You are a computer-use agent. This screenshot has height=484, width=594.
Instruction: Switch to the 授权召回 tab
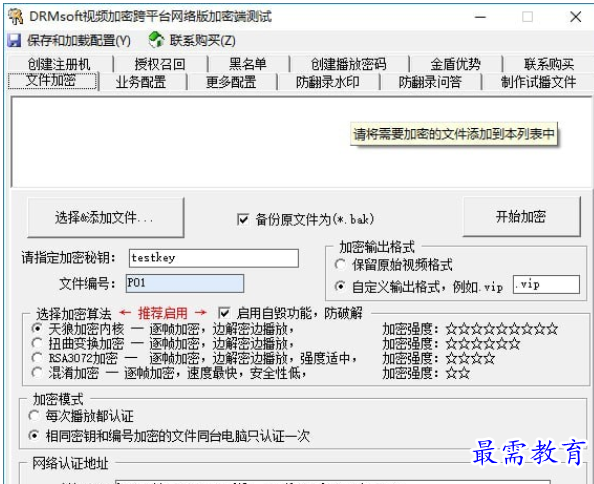click(160, 64)
